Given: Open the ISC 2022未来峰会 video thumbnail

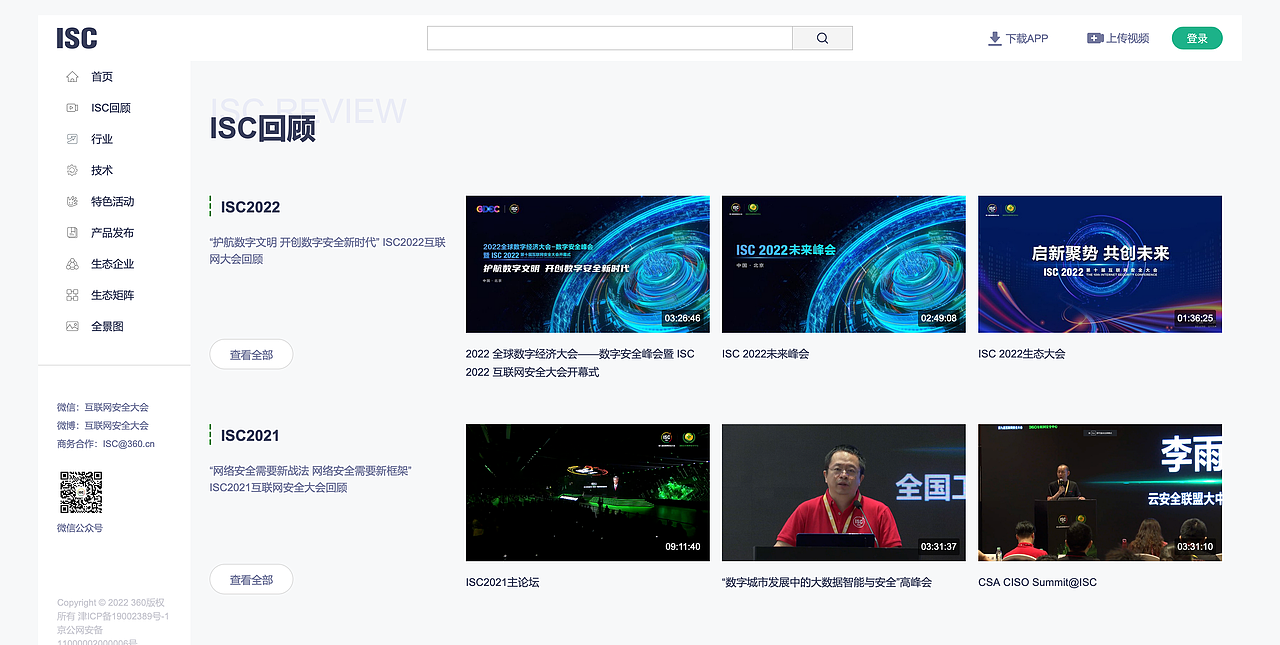Looking at the screenshot, I should coord(844,264).
